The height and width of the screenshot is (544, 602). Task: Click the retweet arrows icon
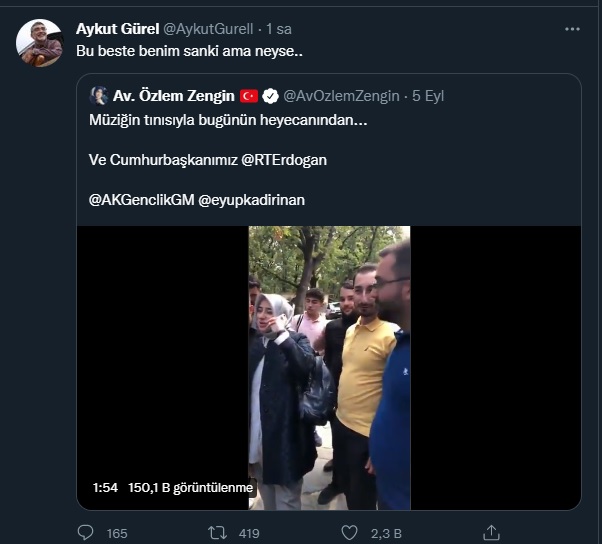pyautogui.click(x=218, y=533)
